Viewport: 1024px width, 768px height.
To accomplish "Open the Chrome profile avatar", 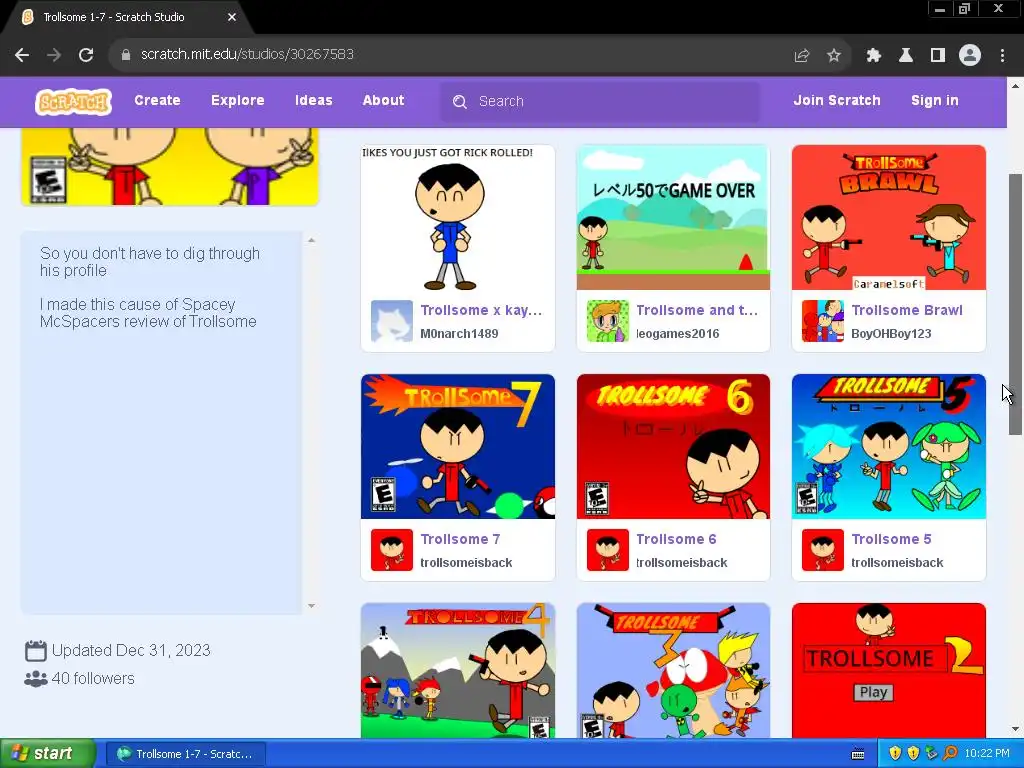I will [x=970, y=55].
